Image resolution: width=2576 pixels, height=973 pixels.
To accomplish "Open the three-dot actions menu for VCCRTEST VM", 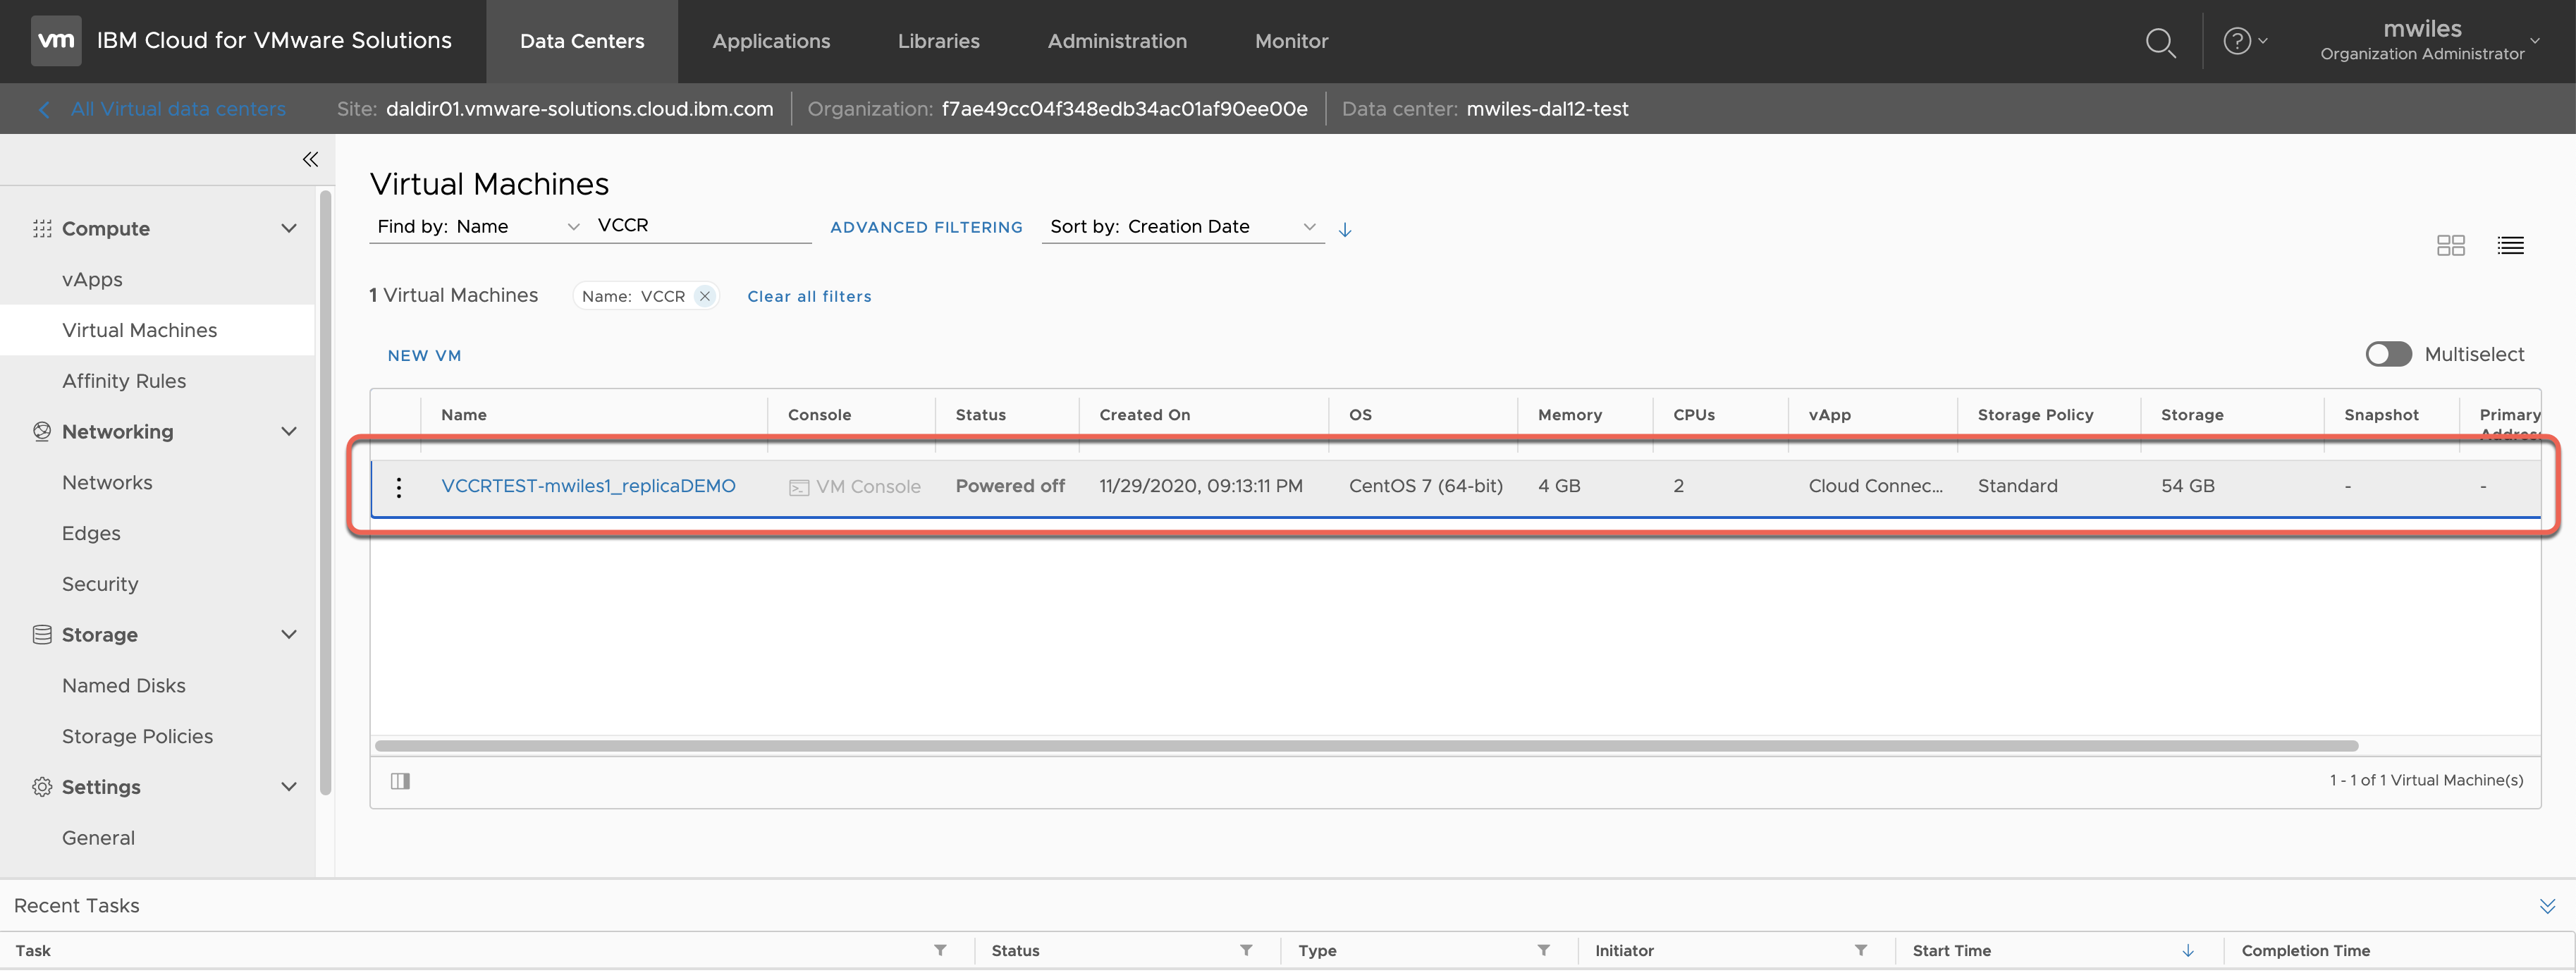I will coord(399,487).
